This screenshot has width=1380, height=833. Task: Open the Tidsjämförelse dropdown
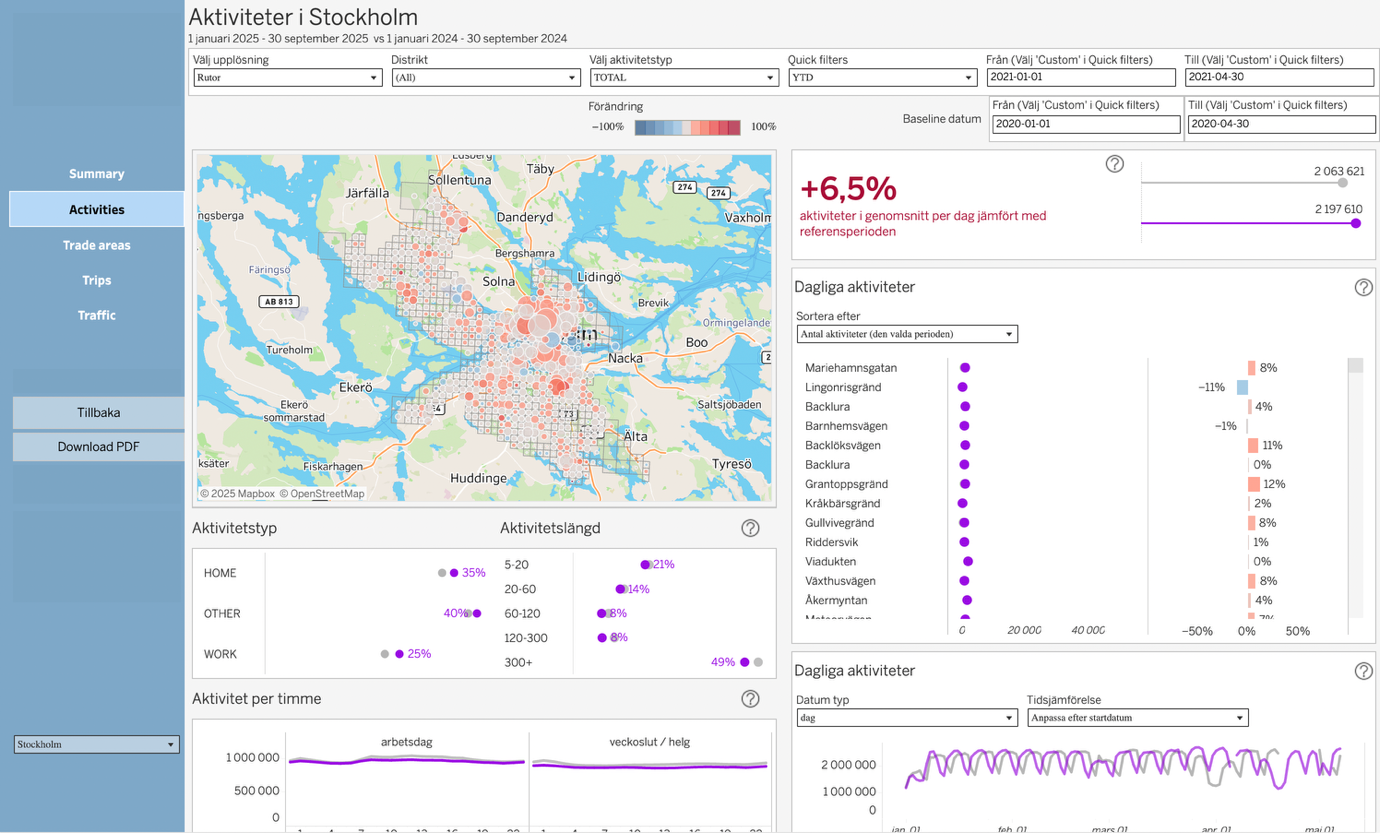pyautogui.click(x=1137, y=718)
